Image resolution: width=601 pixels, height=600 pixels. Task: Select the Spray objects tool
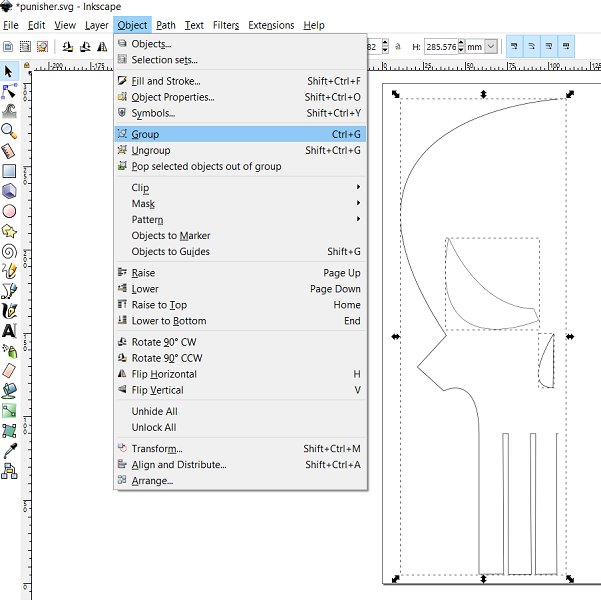point(9,351)
